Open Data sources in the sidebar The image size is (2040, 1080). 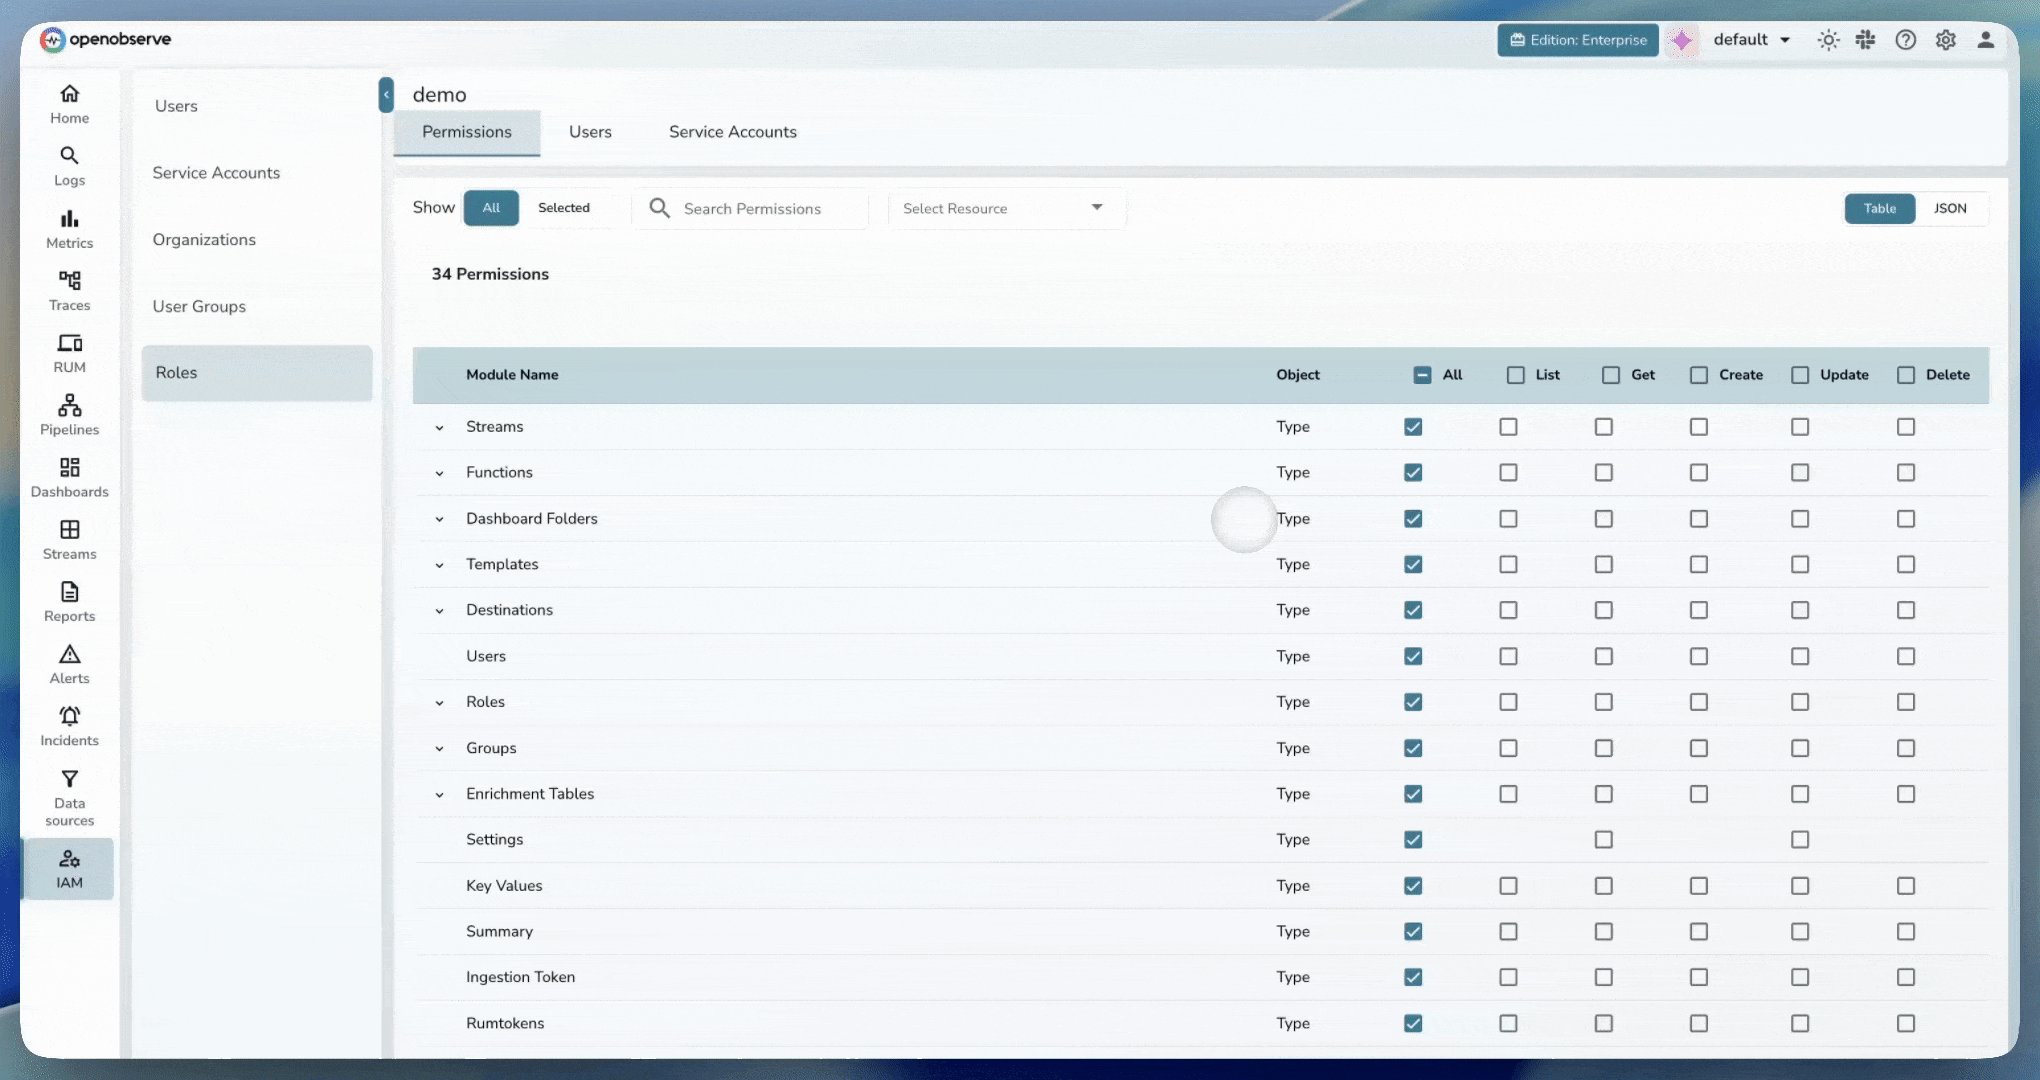(x=69, y=798)
